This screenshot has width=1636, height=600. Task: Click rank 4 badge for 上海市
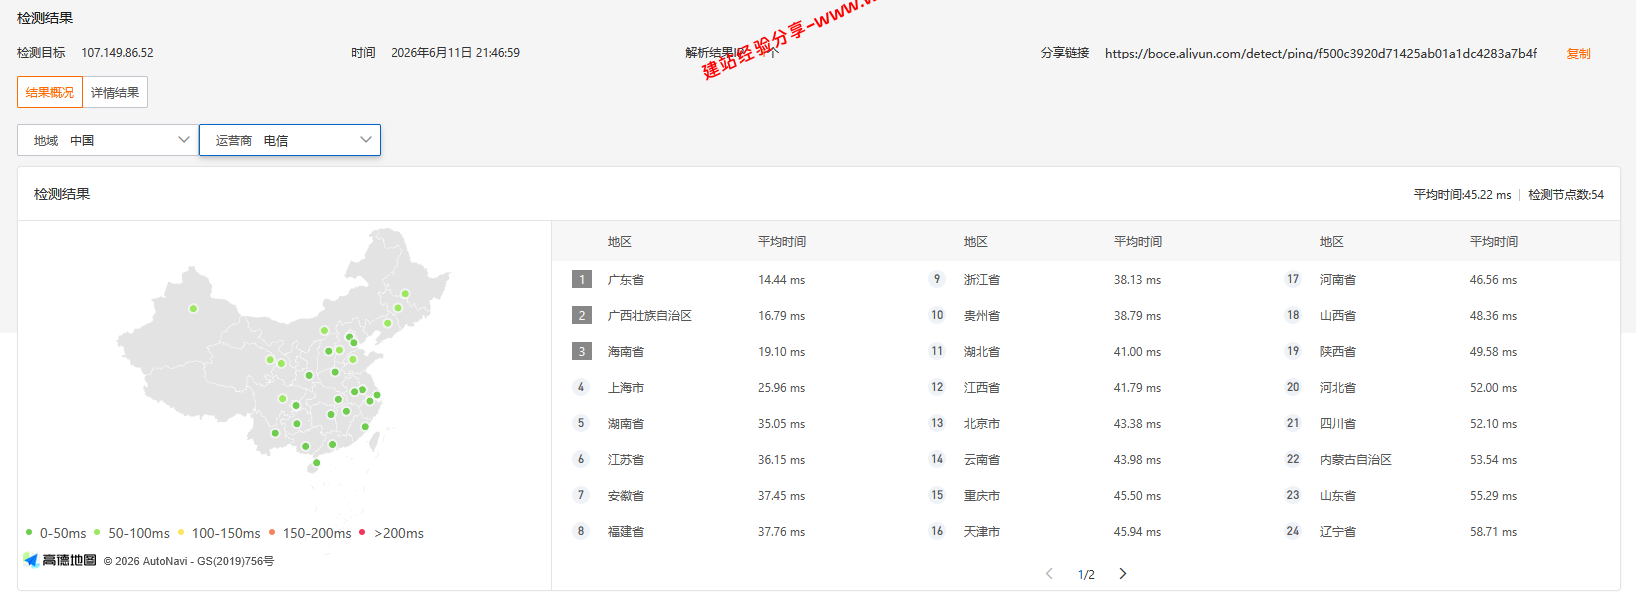(x=581, y=387)
